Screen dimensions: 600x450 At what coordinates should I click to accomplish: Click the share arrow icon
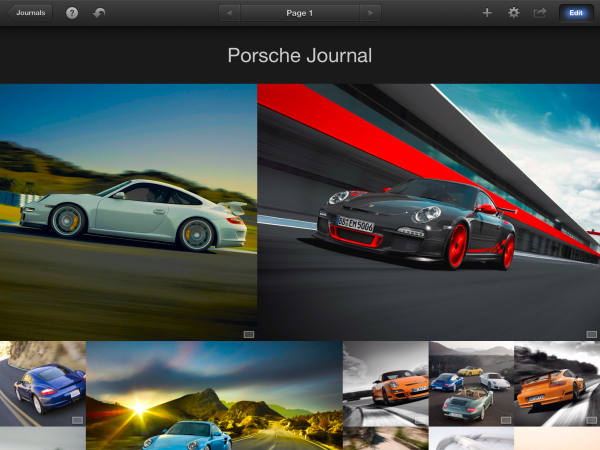coord(540,13)
